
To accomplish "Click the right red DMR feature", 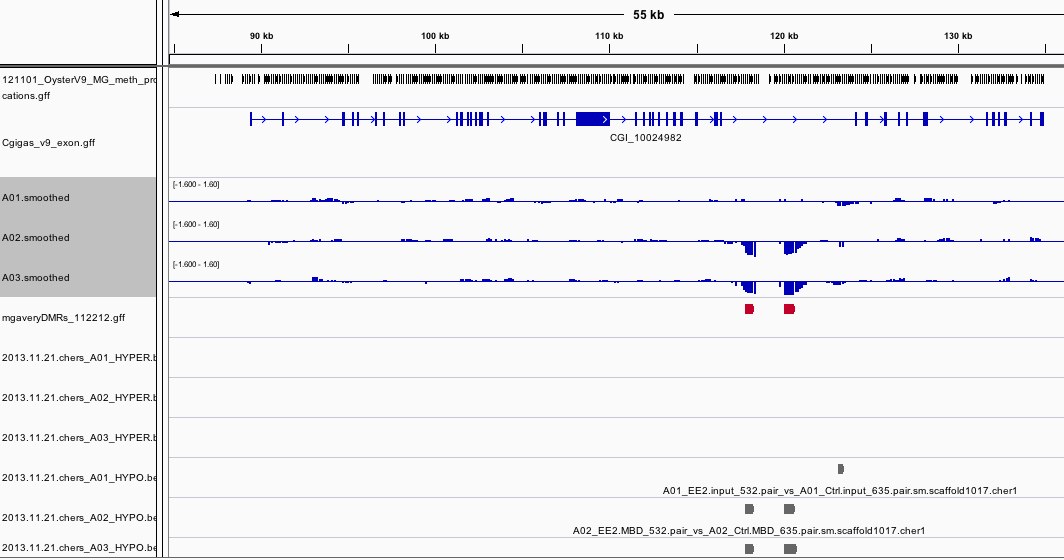I will tap(789, 309).
